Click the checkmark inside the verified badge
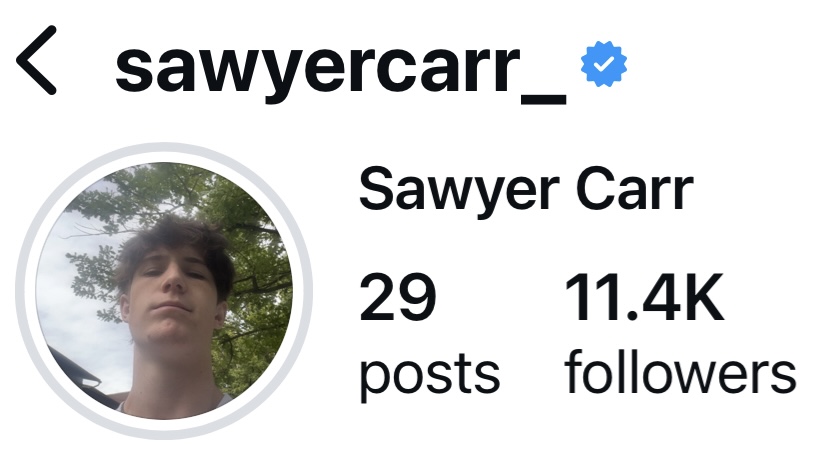Screen dimensions: 816x459 pyautogui.click(x=604, y=65)
